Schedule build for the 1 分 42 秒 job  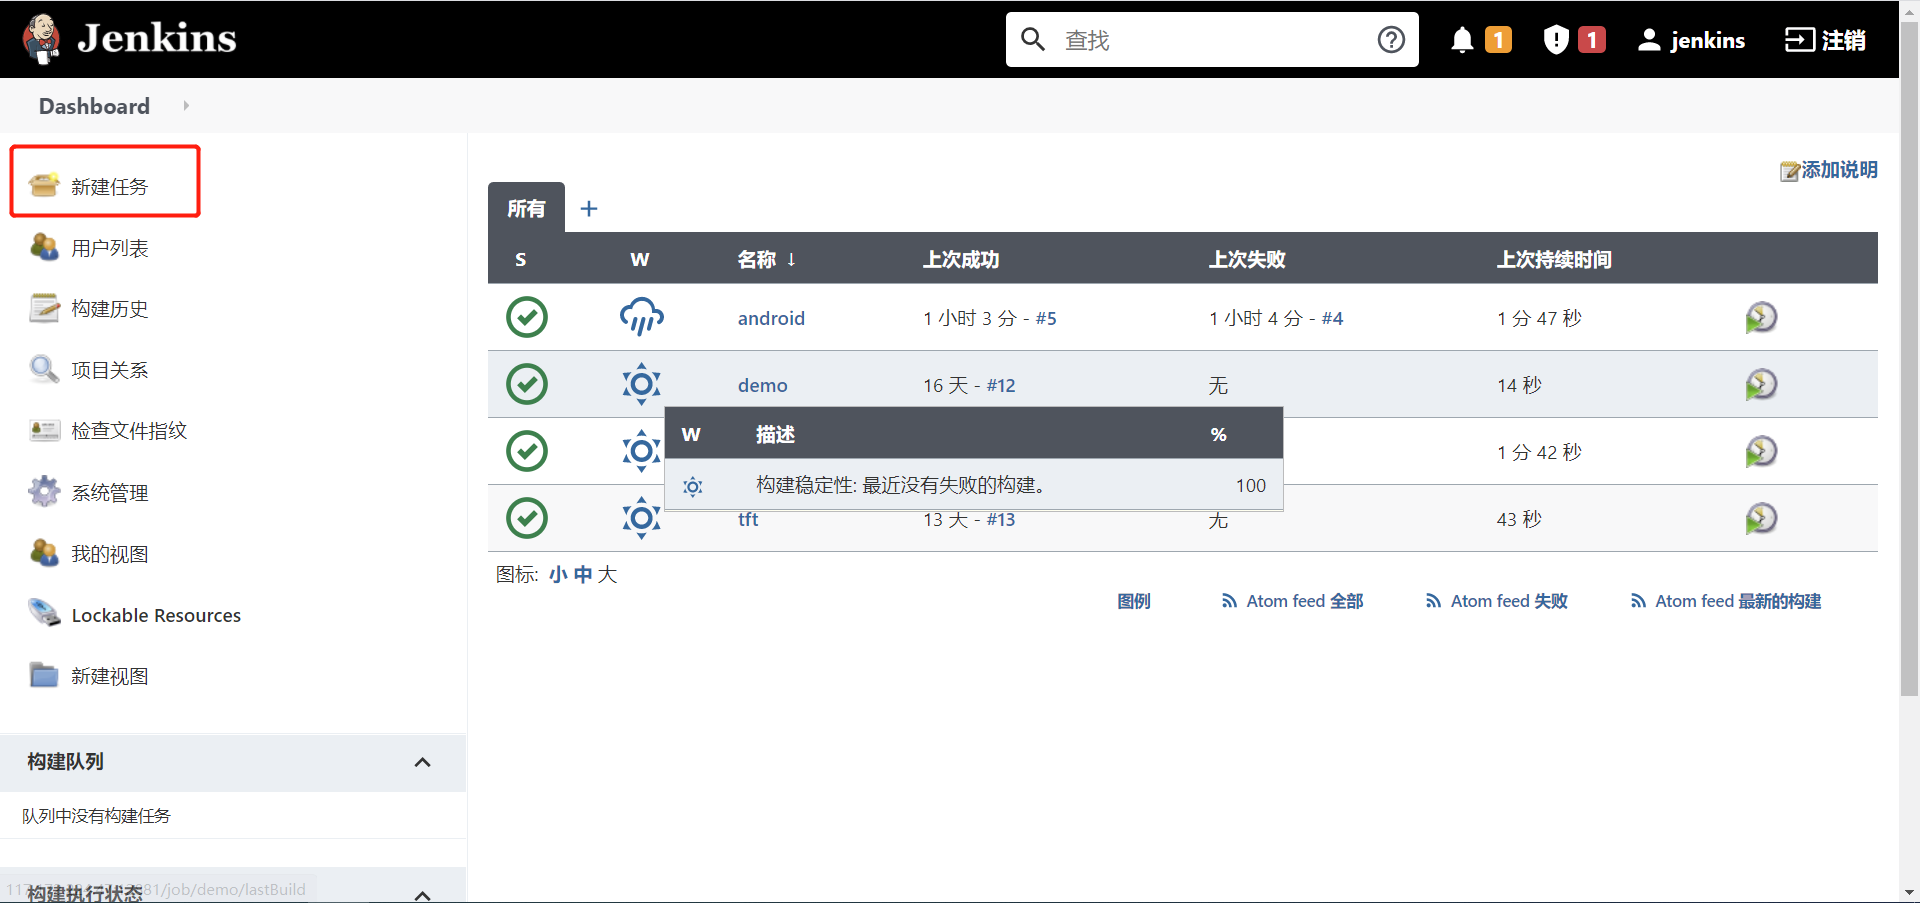point(1761,452)
